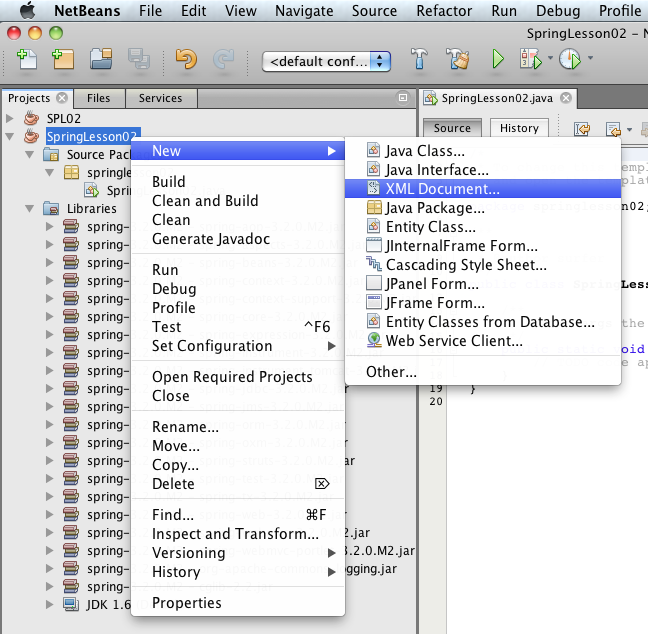Expand the JDK 1.6 node
The width and height of the screenshot is (648, 634).
coord(50,604)
